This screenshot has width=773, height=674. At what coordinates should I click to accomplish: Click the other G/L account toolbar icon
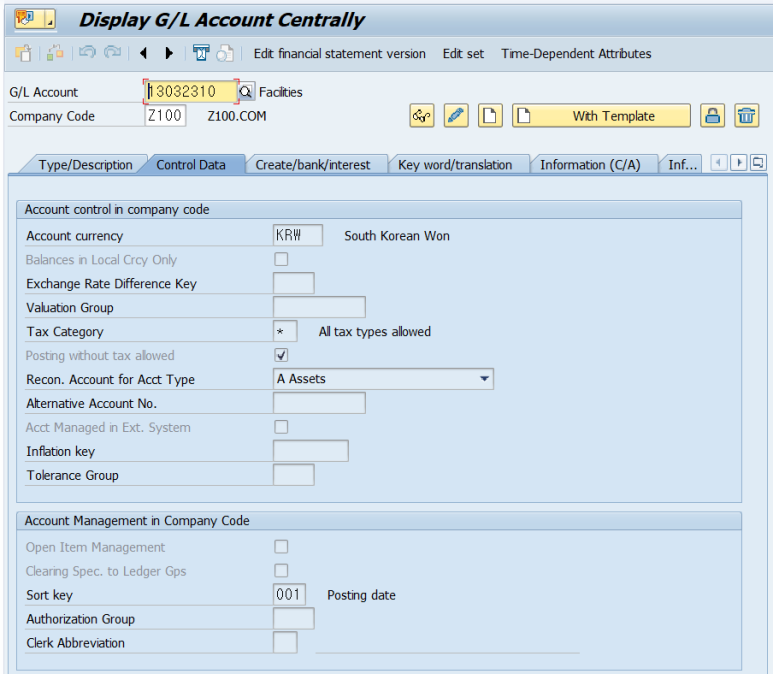[23, 53]
